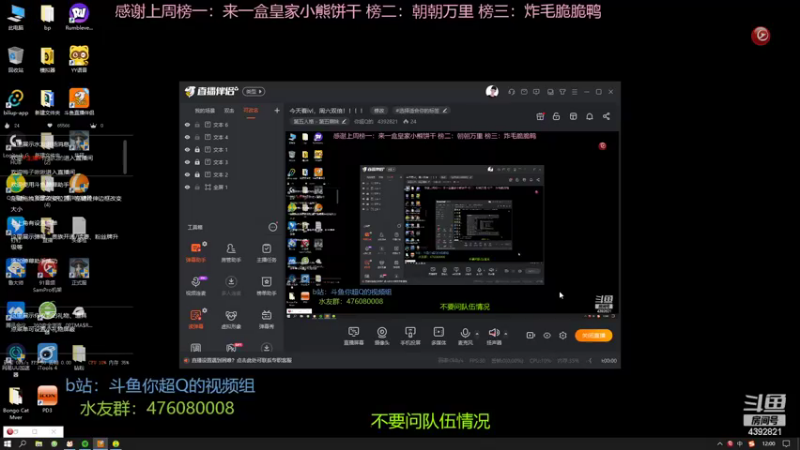Click the unlock padlock icon above the preview
The height and width of the screenshot is (450, 800).
[x=556, y=116]
